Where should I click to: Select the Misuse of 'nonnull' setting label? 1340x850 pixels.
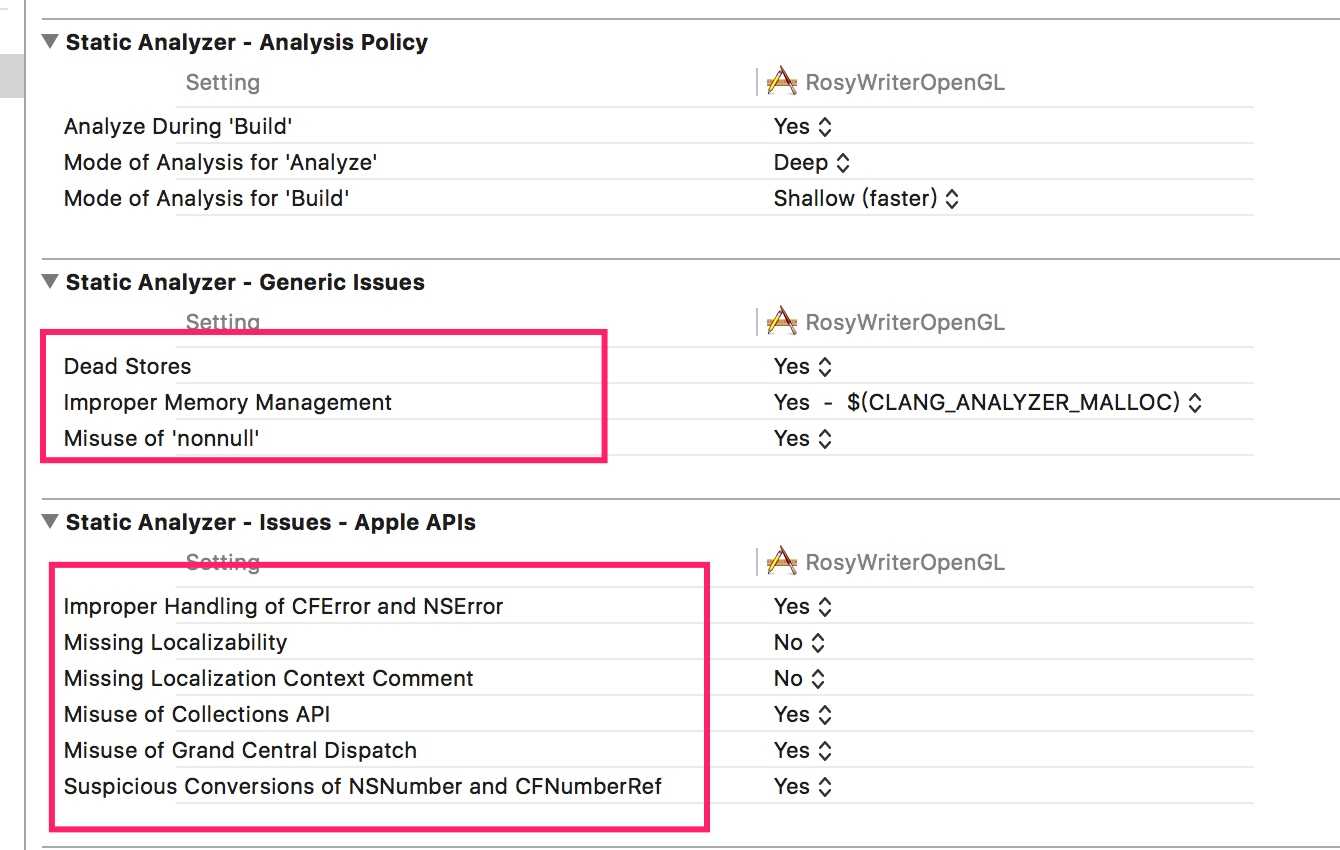coord(161,438)
